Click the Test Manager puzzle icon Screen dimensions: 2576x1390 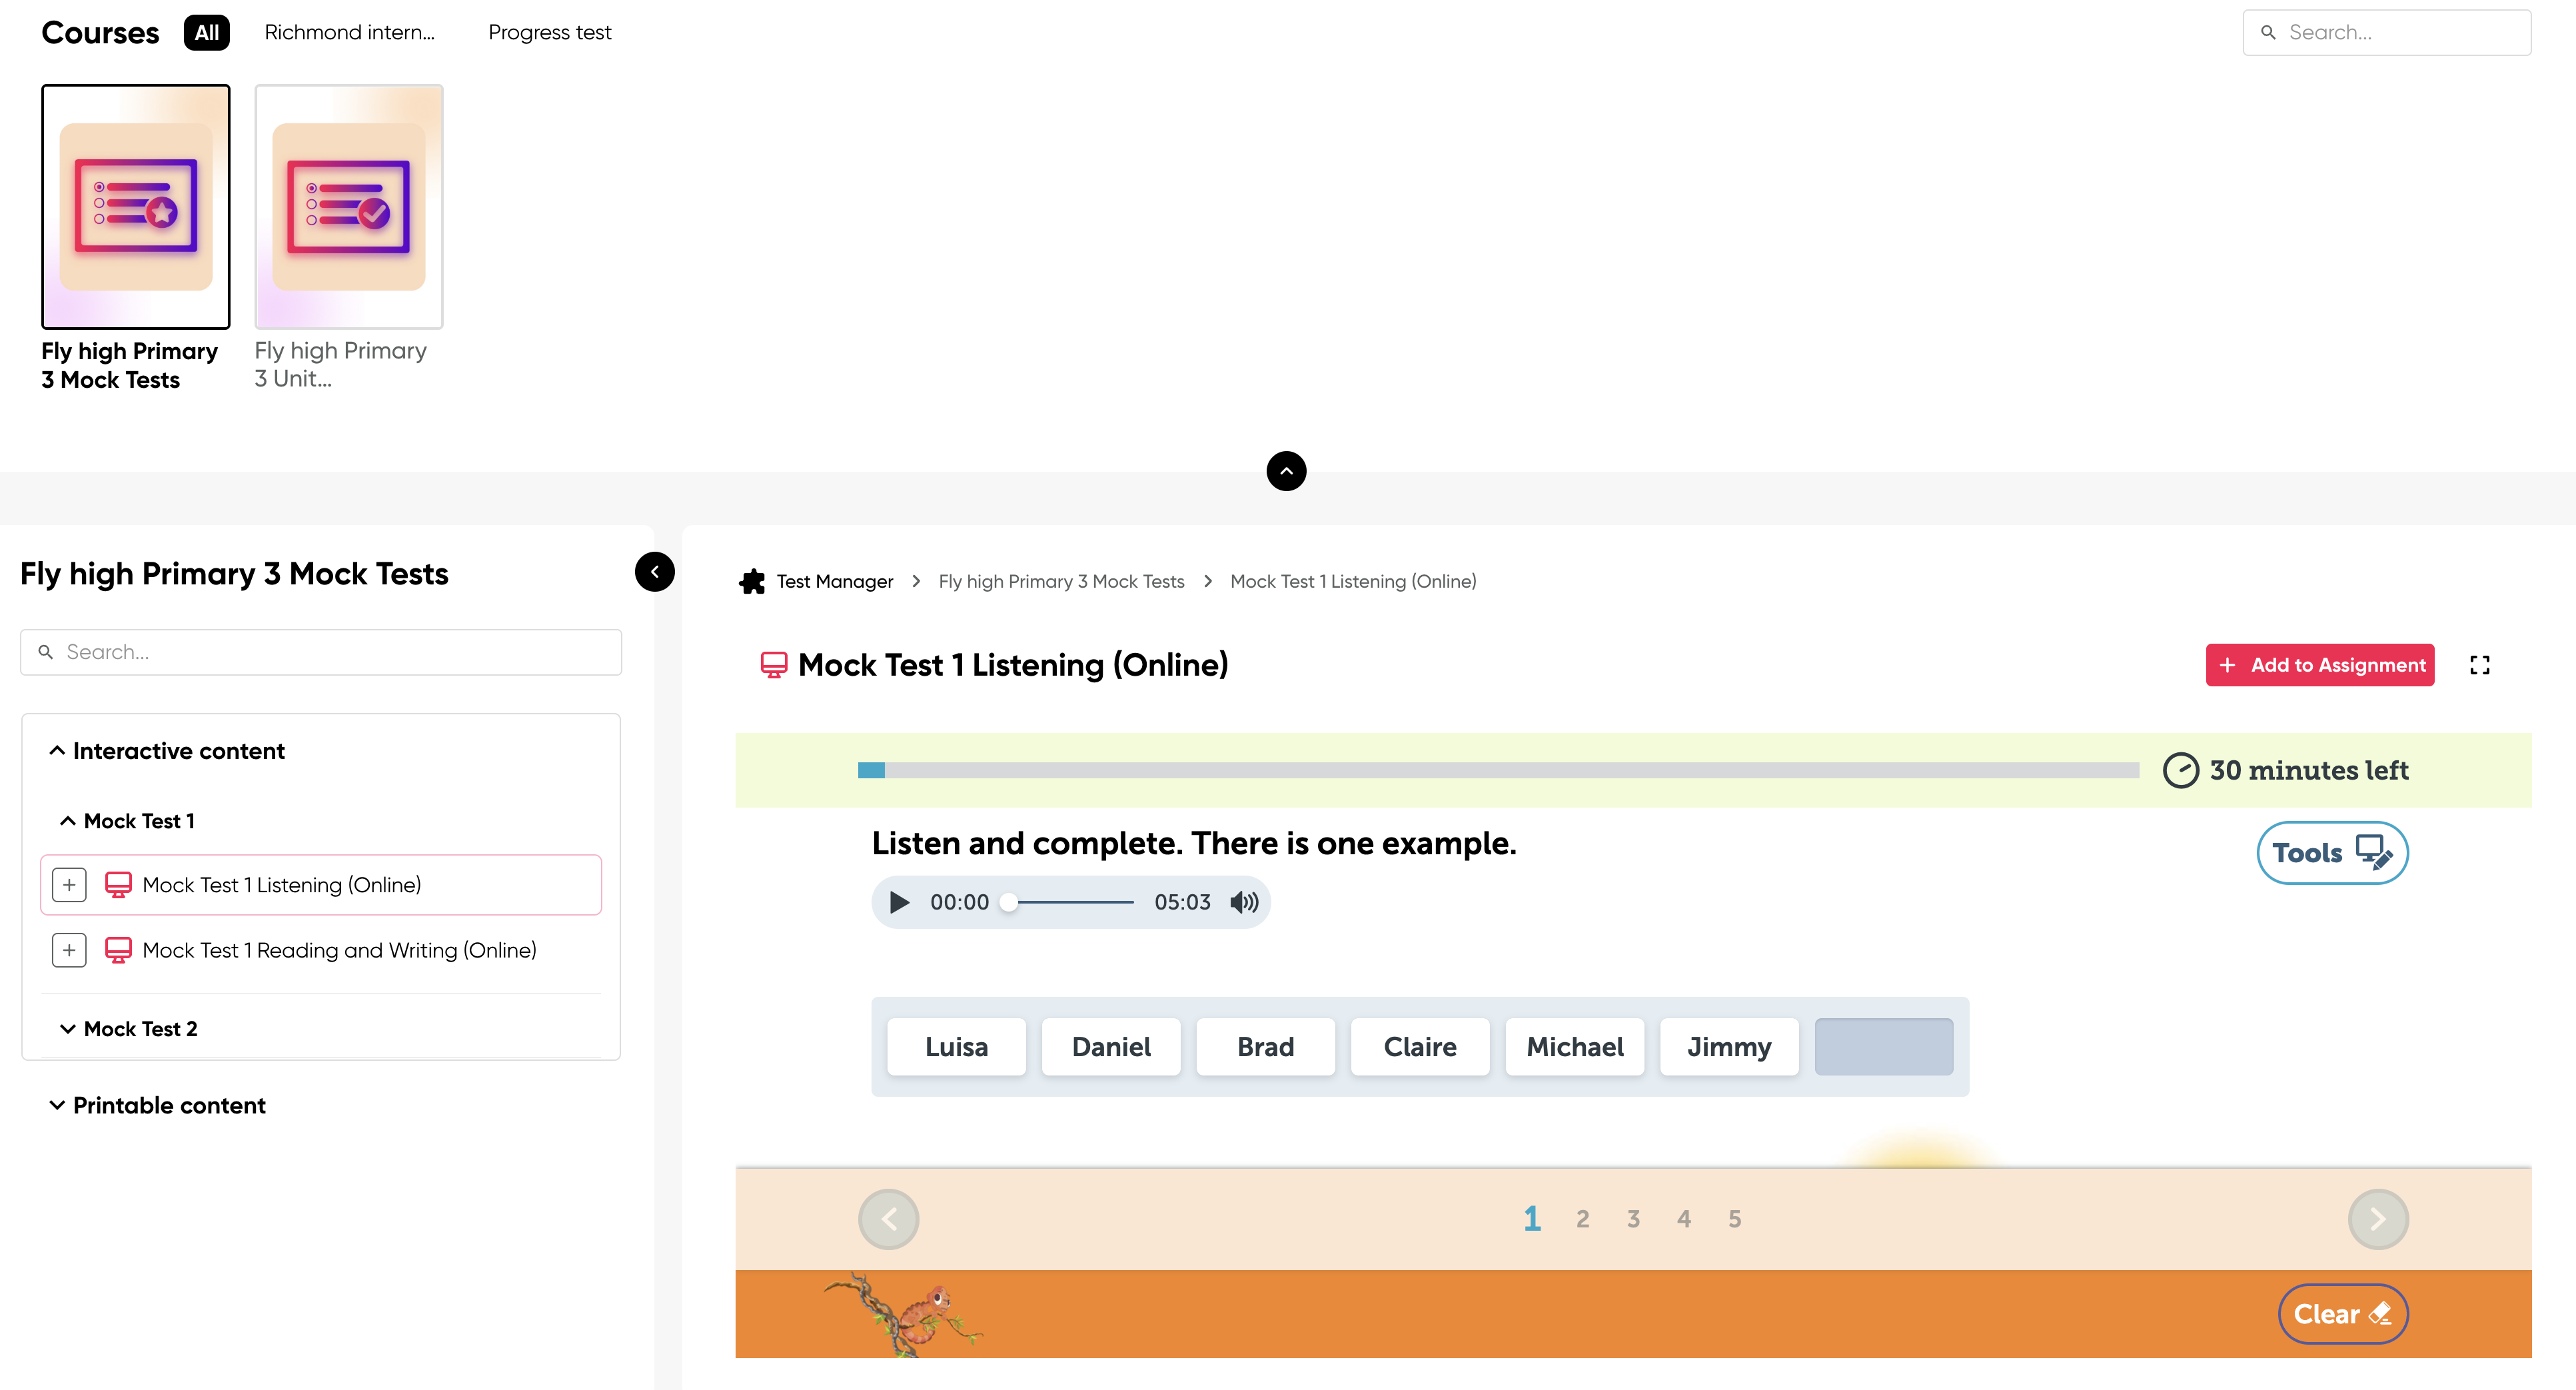pos(752,581)
